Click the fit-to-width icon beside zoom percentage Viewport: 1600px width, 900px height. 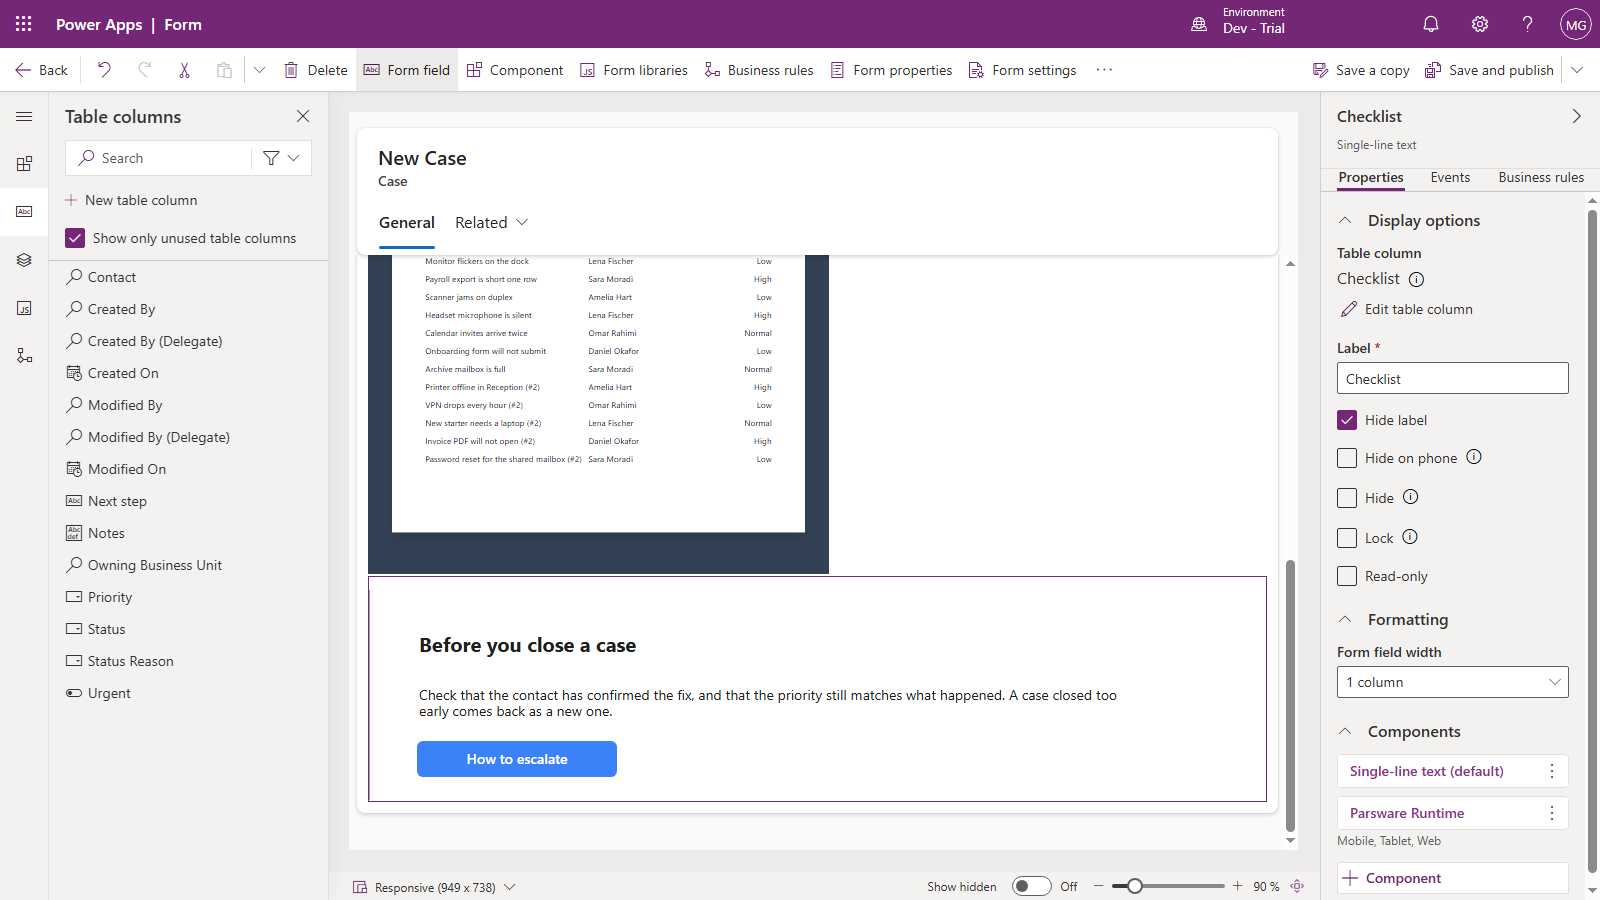[1297, 886]
